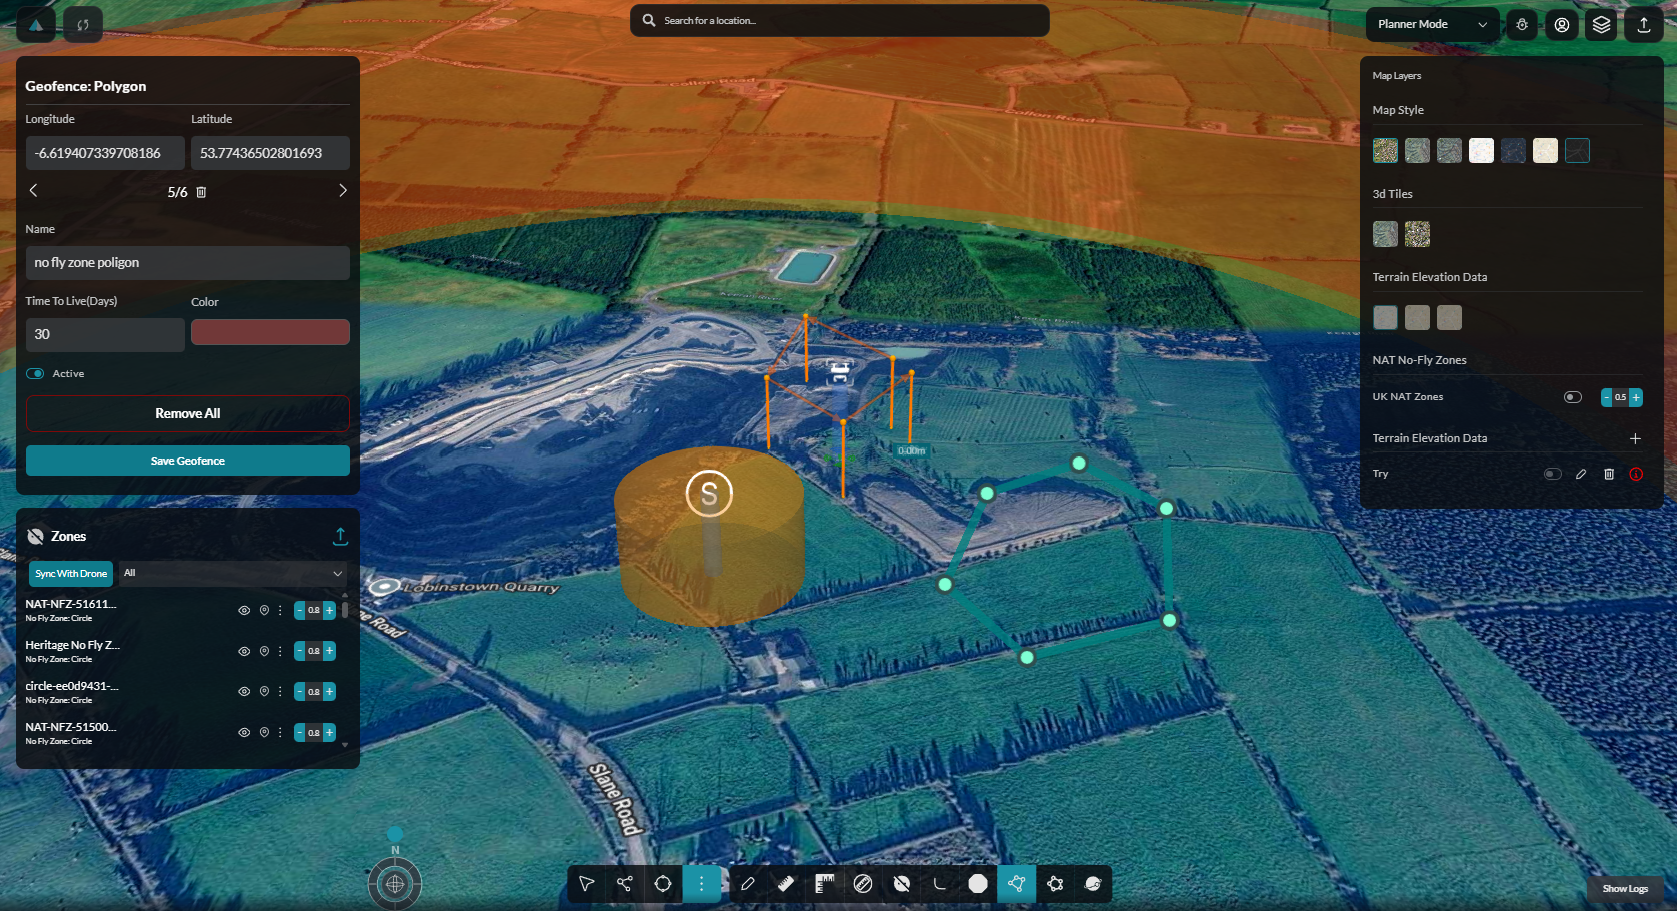Add Terrain Elevation Data with plus
Image resolution: width=1677 pixels, height=911 pixels.
pos(1635,439)
